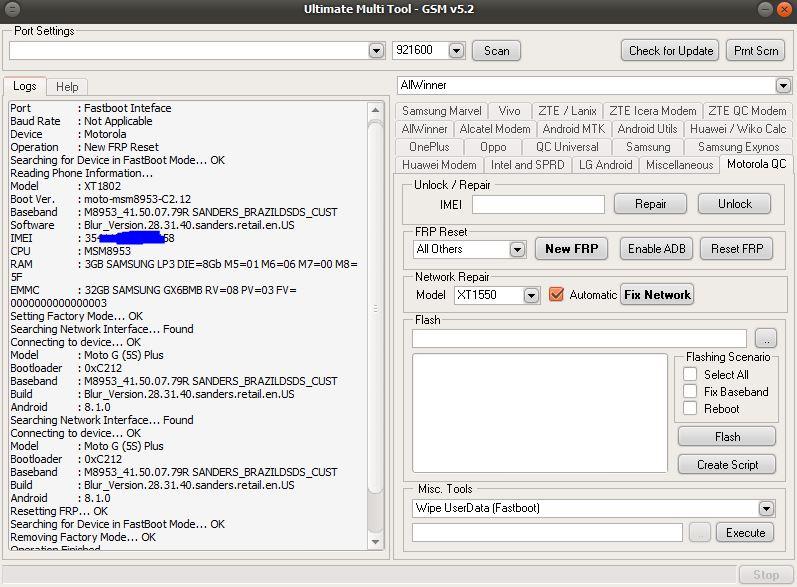Click the Unlock button

click(x=734, y=204)
